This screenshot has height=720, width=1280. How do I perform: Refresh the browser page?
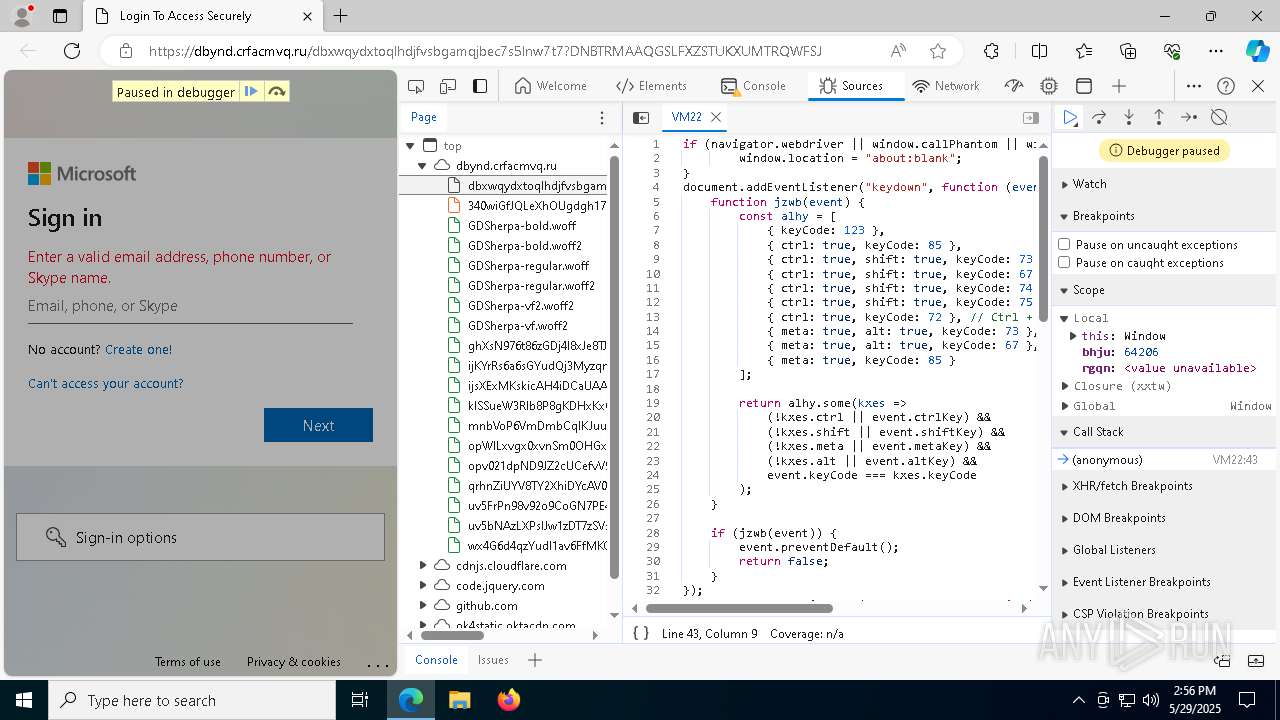click(x=72, y=51)
